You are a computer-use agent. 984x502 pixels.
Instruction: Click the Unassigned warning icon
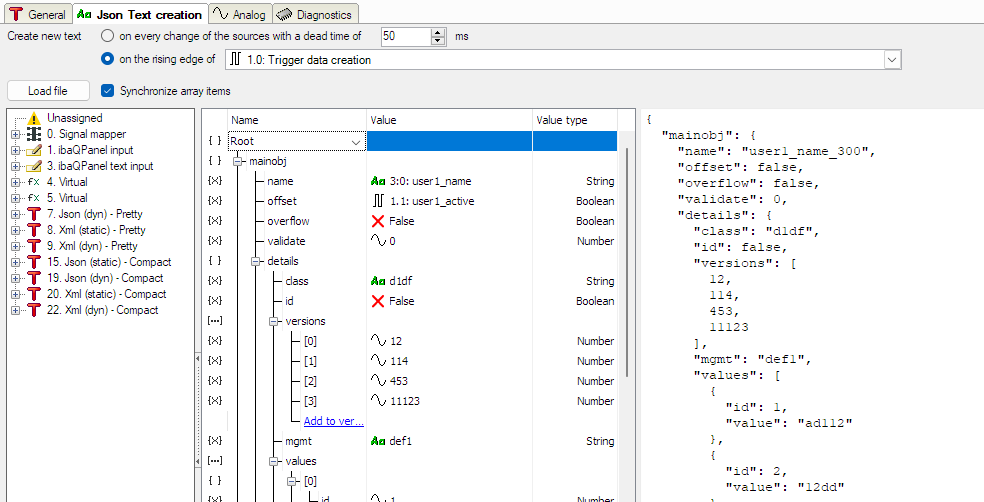[x=33, y=118]
